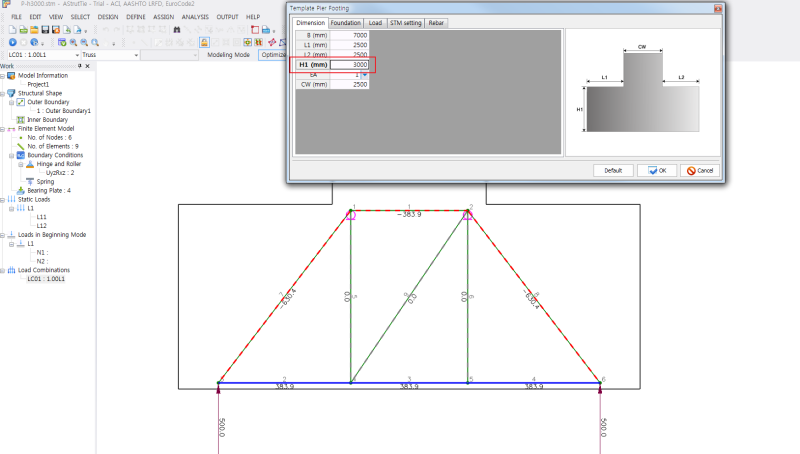Screen dimensions: 800x454
Task: Click the Spring icon in tree
Action: (x=30, y=182)
